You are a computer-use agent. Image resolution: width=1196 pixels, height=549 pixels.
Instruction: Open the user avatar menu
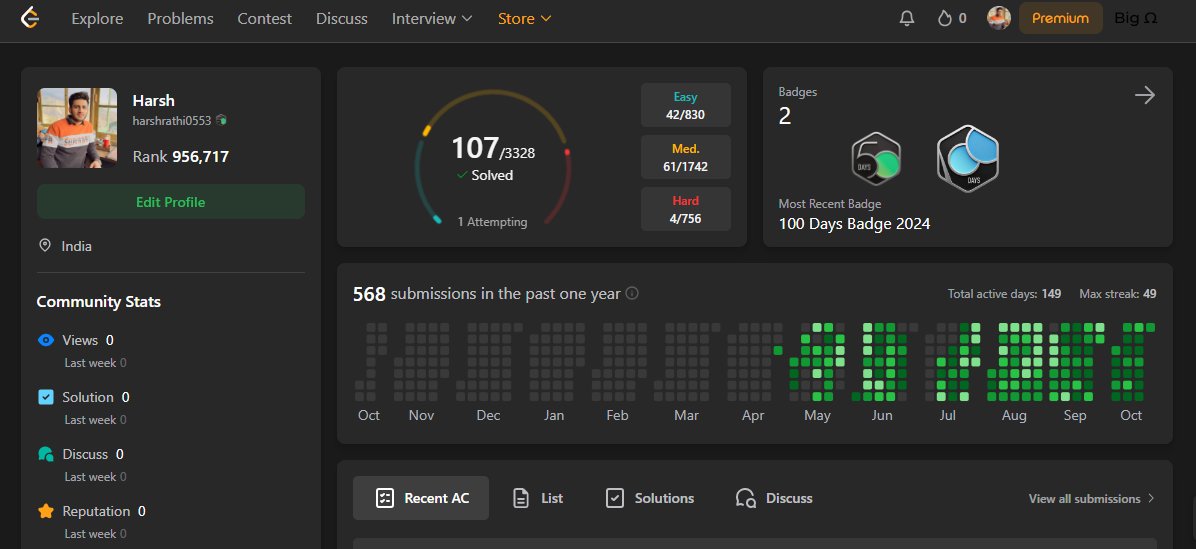click(998, 18)
